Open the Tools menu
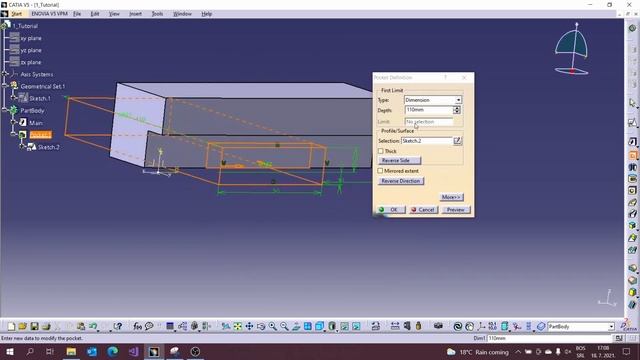640x360 pixels. coord(157,14)
